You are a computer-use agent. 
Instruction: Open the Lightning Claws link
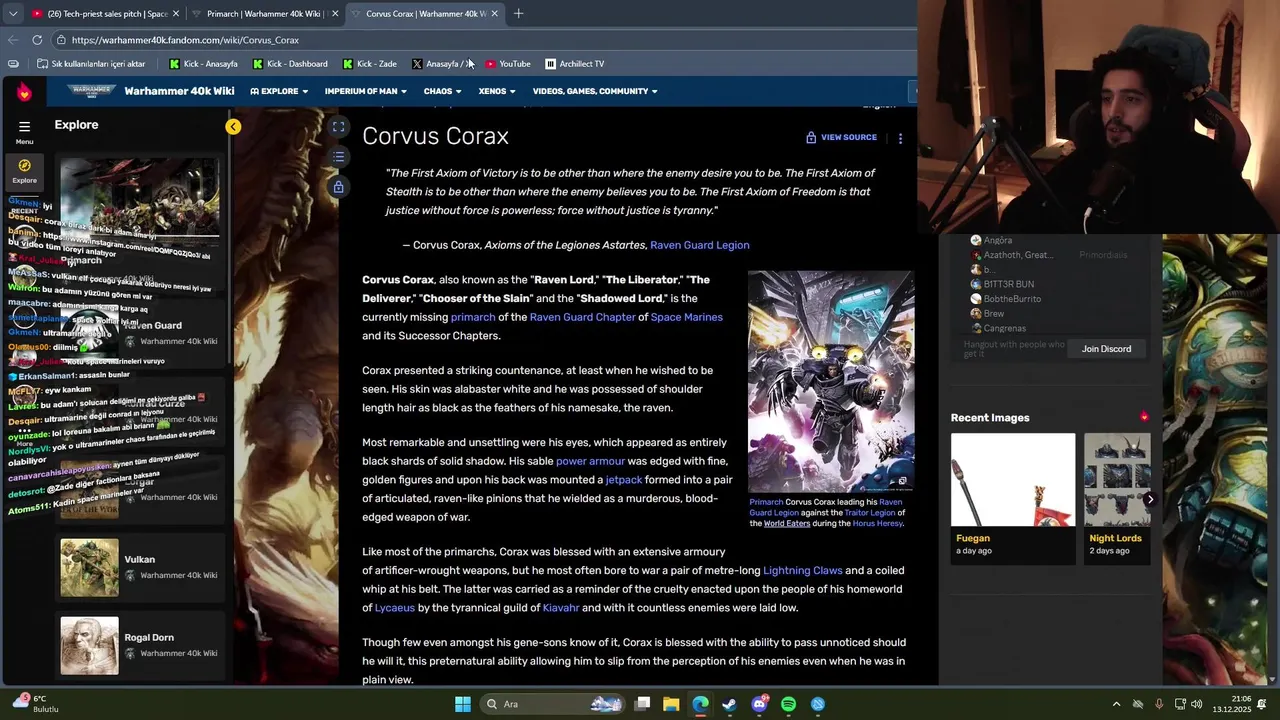(803, 571)
